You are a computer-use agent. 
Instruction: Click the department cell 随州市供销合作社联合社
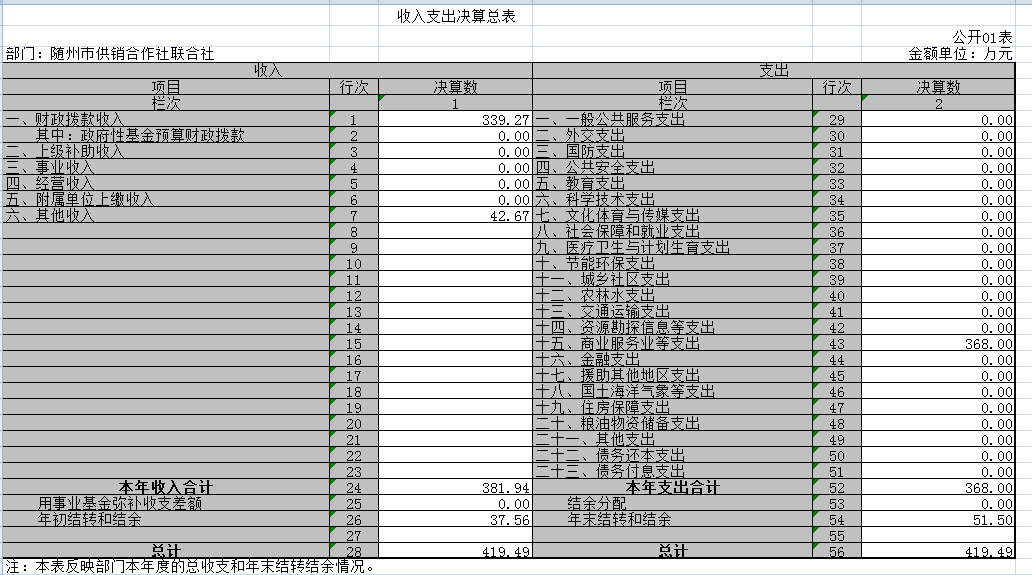pos(110,54)
